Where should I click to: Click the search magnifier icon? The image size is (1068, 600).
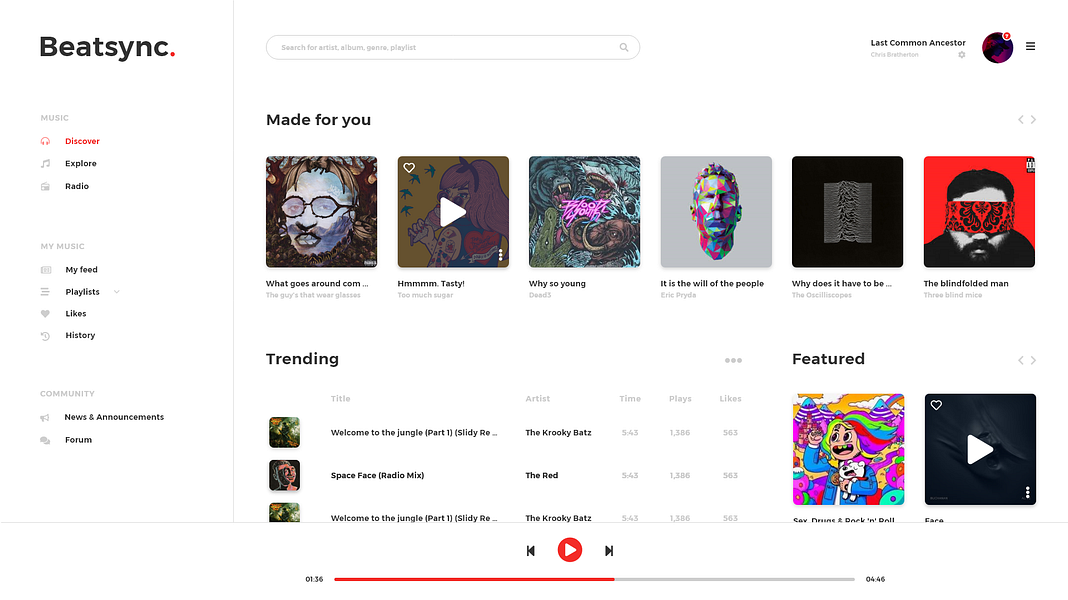(x=623, y=48)
